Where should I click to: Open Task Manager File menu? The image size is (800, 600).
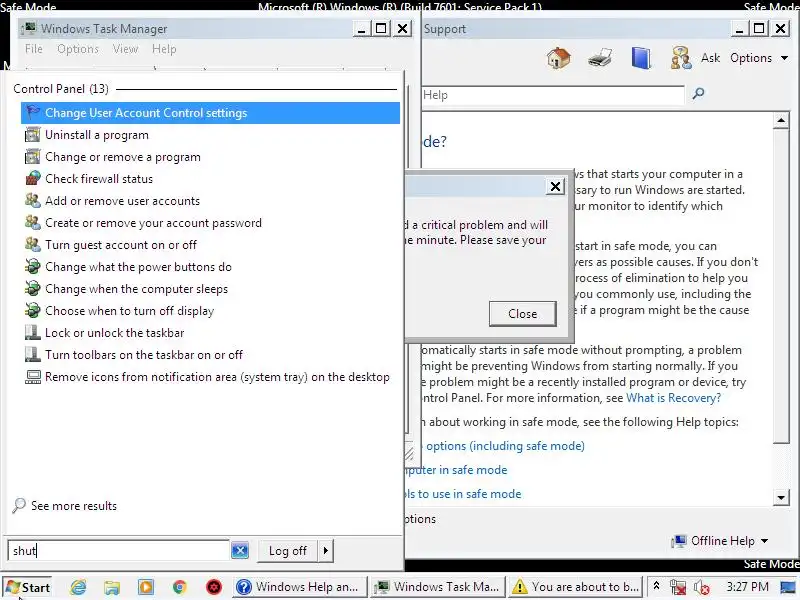pos(34,49)
